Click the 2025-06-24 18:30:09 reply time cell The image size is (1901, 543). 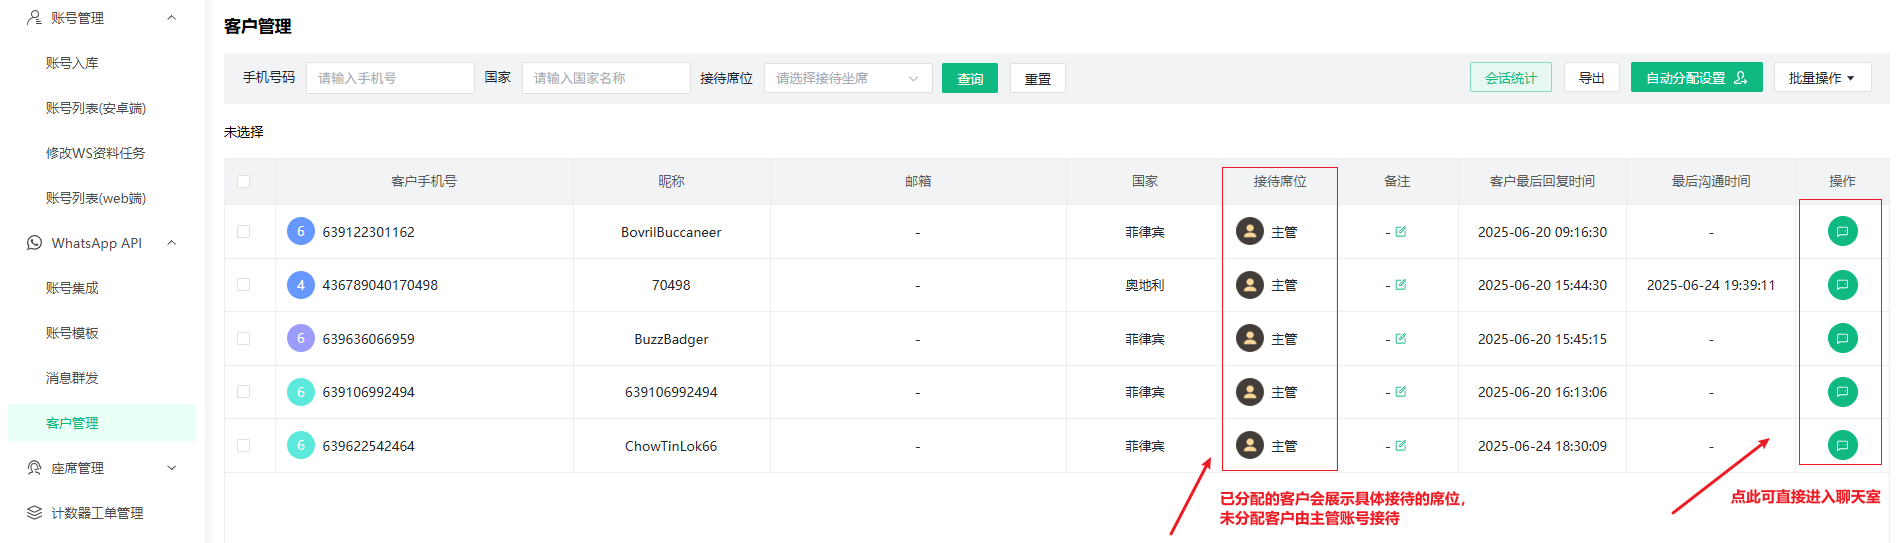pos(1542,446)
